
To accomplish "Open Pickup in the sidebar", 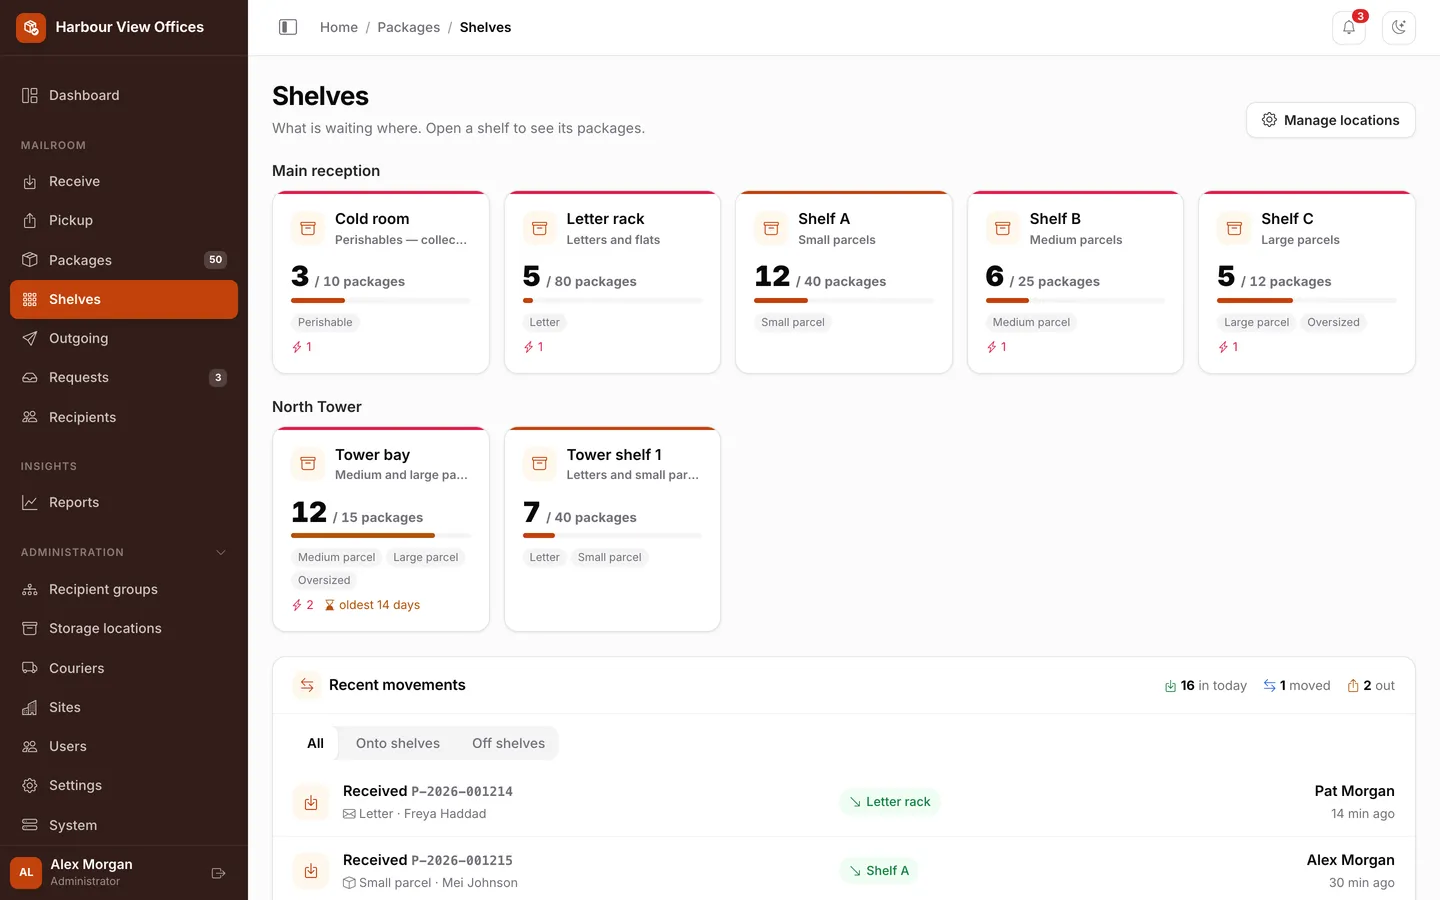I will tap(124, 220).
